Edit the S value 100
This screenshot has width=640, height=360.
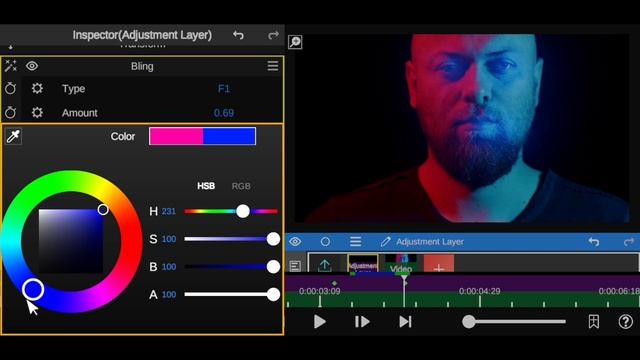coord(169,239)
